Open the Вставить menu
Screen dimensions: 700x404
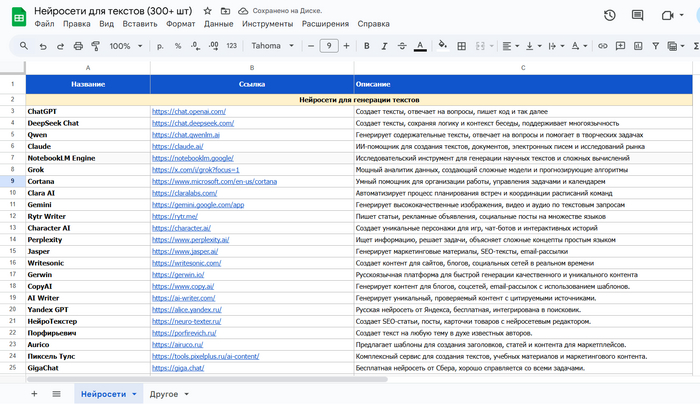[140, 23]
